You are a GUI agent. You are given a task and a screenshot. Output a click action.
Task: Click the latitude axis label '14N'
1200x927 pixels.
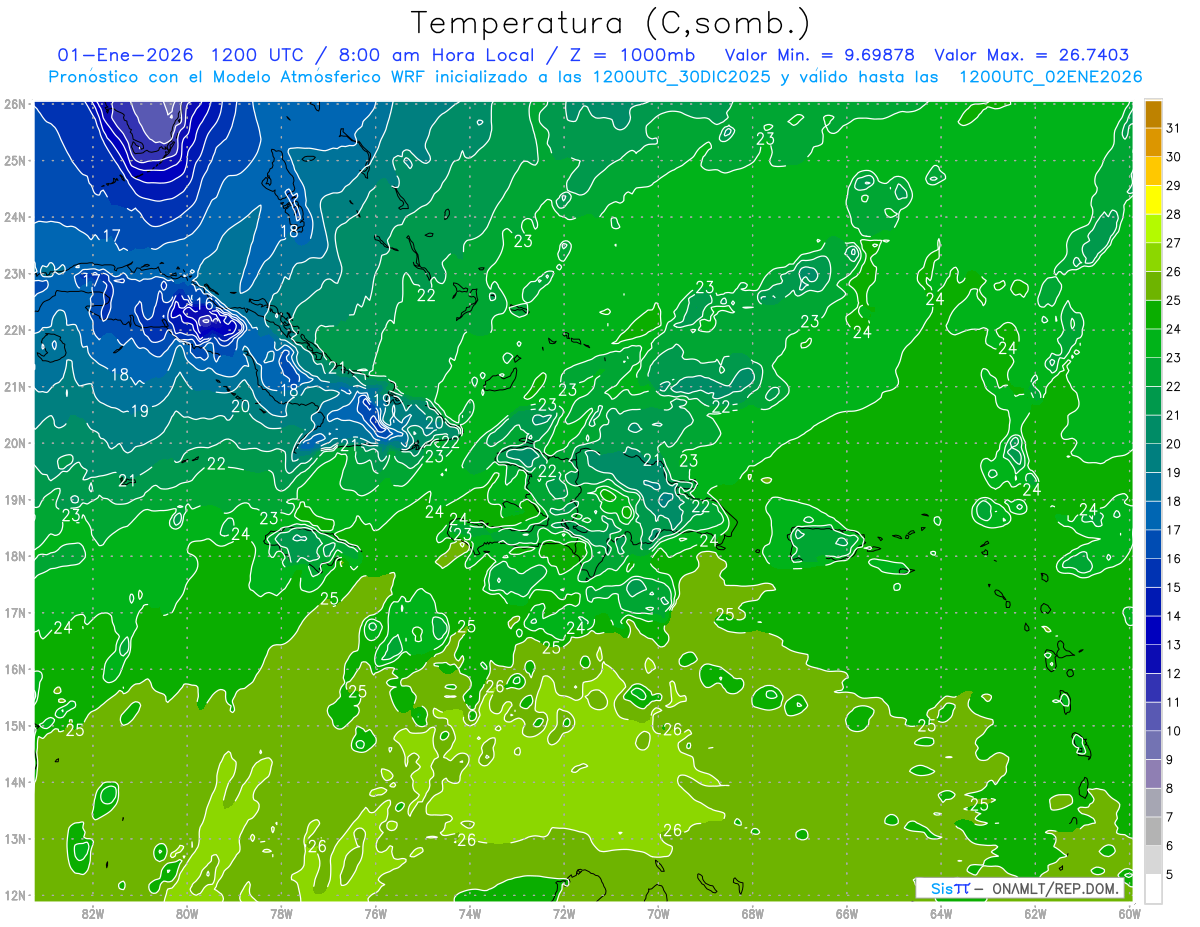(x=15, y=782)
